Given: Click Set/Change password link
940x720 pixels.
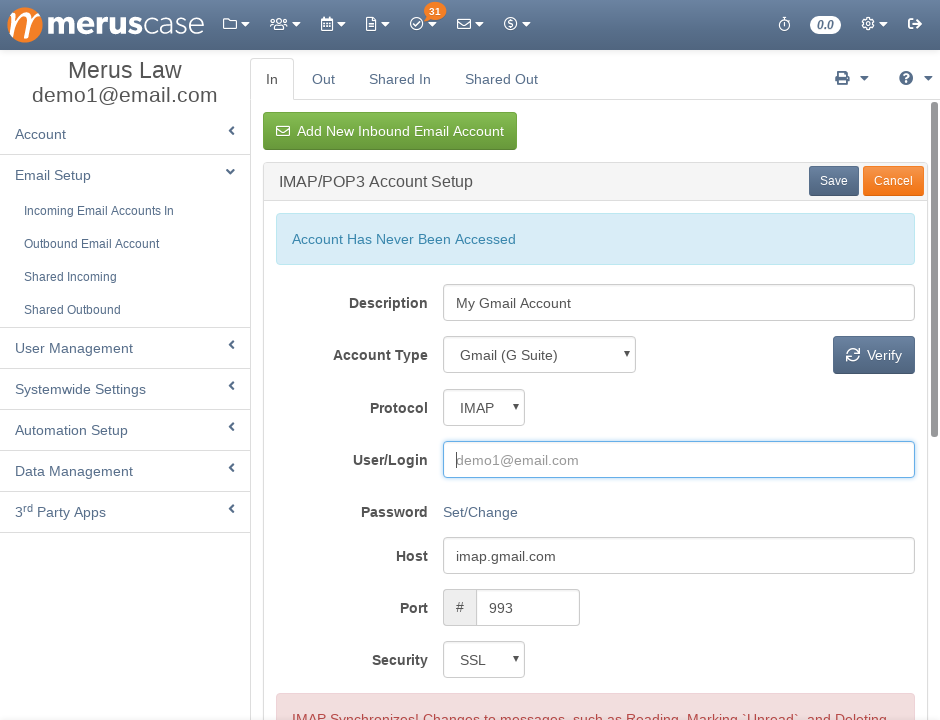Looking at the screenshot, I should (480, 512).
